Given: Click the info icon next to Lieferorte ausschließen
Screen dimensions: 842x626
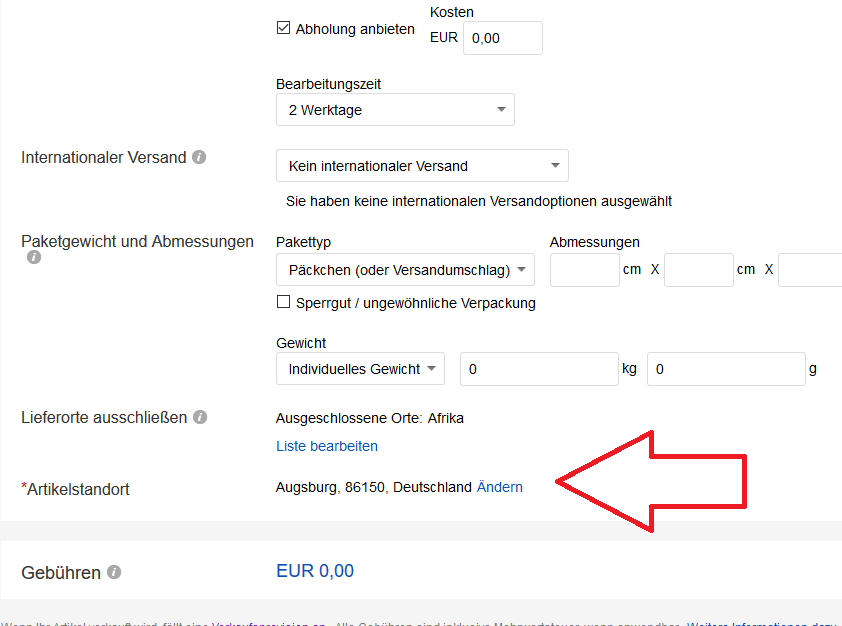Looking at the screenshot, I should click(x=201, y=417).
